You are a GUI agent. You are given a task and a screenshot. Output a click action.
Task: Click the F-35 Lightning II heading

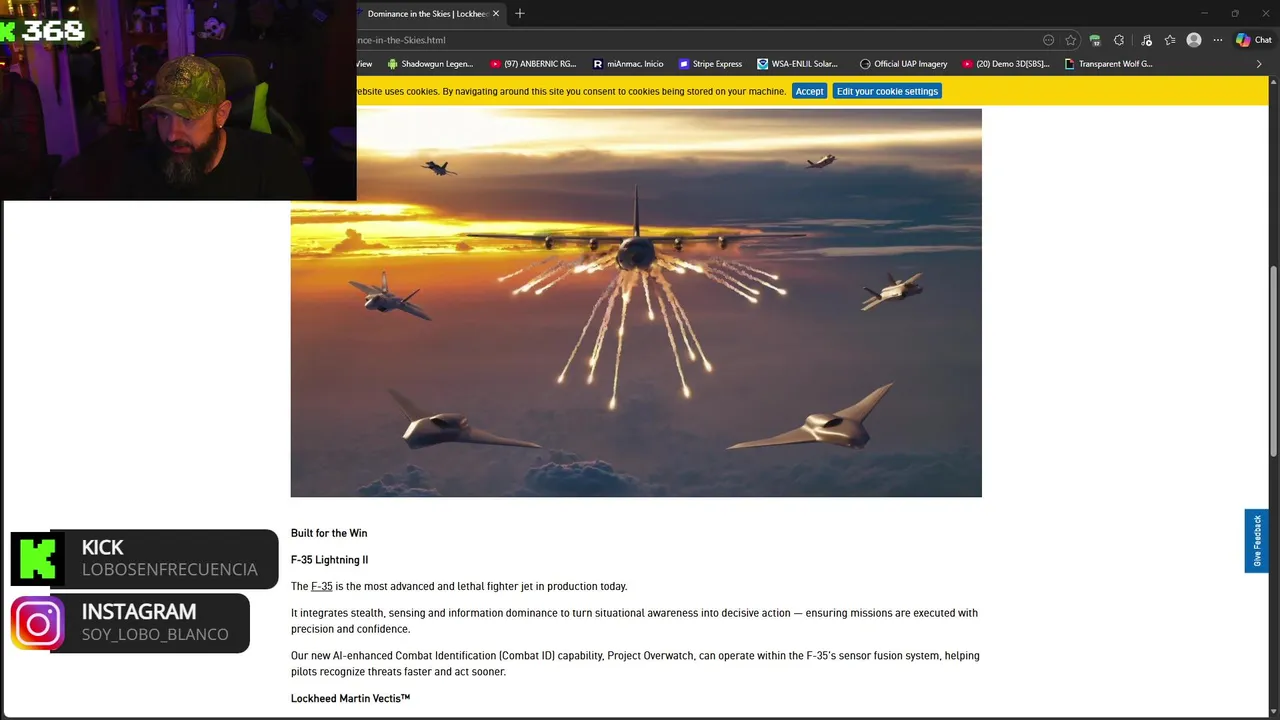(x=329, y=560)
